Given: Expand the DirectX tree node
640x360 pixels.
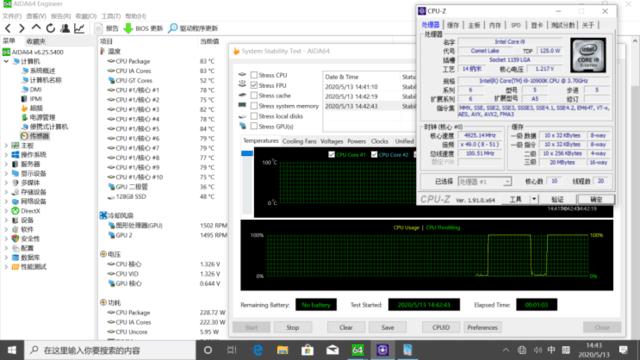Looking at the screenshot, I should pos(6,211).
